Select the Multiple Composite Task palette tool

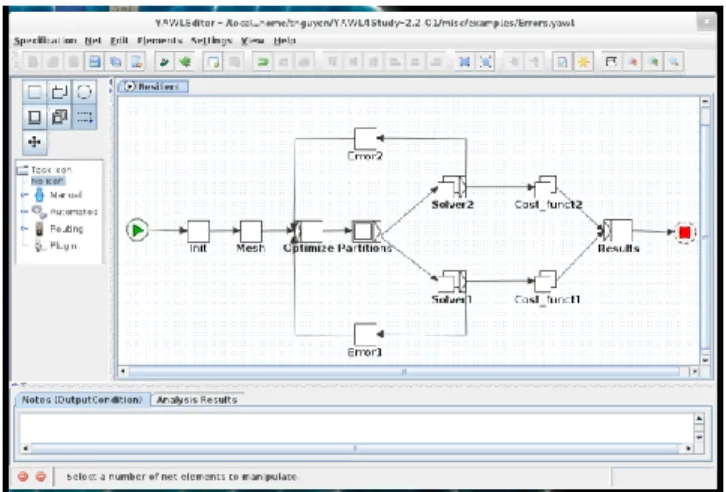click(60, 117)
